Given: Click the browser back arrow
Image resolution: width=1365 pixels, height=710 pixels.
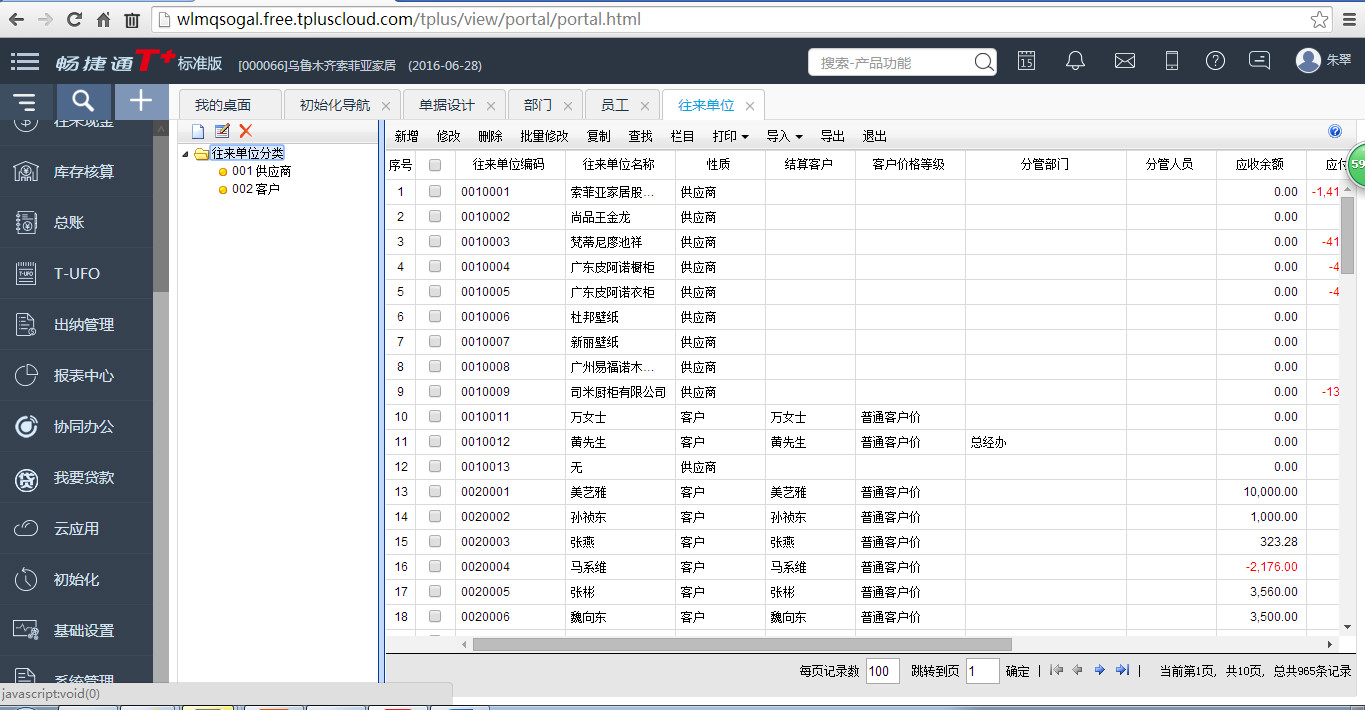Looking at the screenshot, I should (x=17, y=19).
